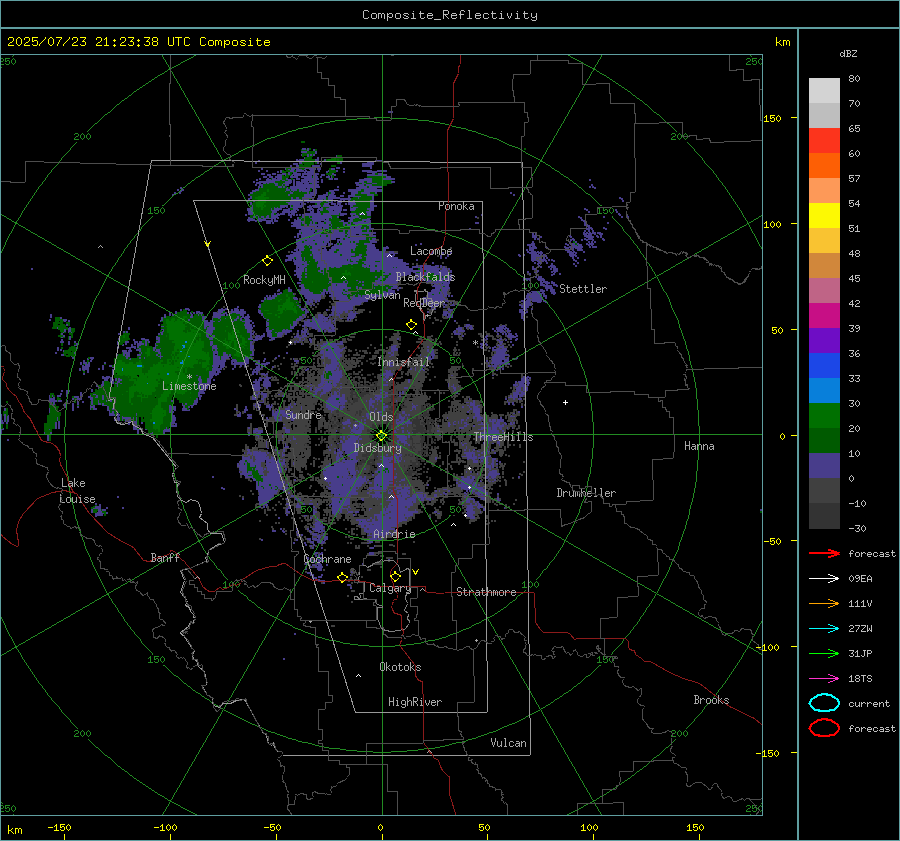This screenshot has width=900, height=841.
Task: Click the orange 111V arrow legend icon
Action: (824, 603)
